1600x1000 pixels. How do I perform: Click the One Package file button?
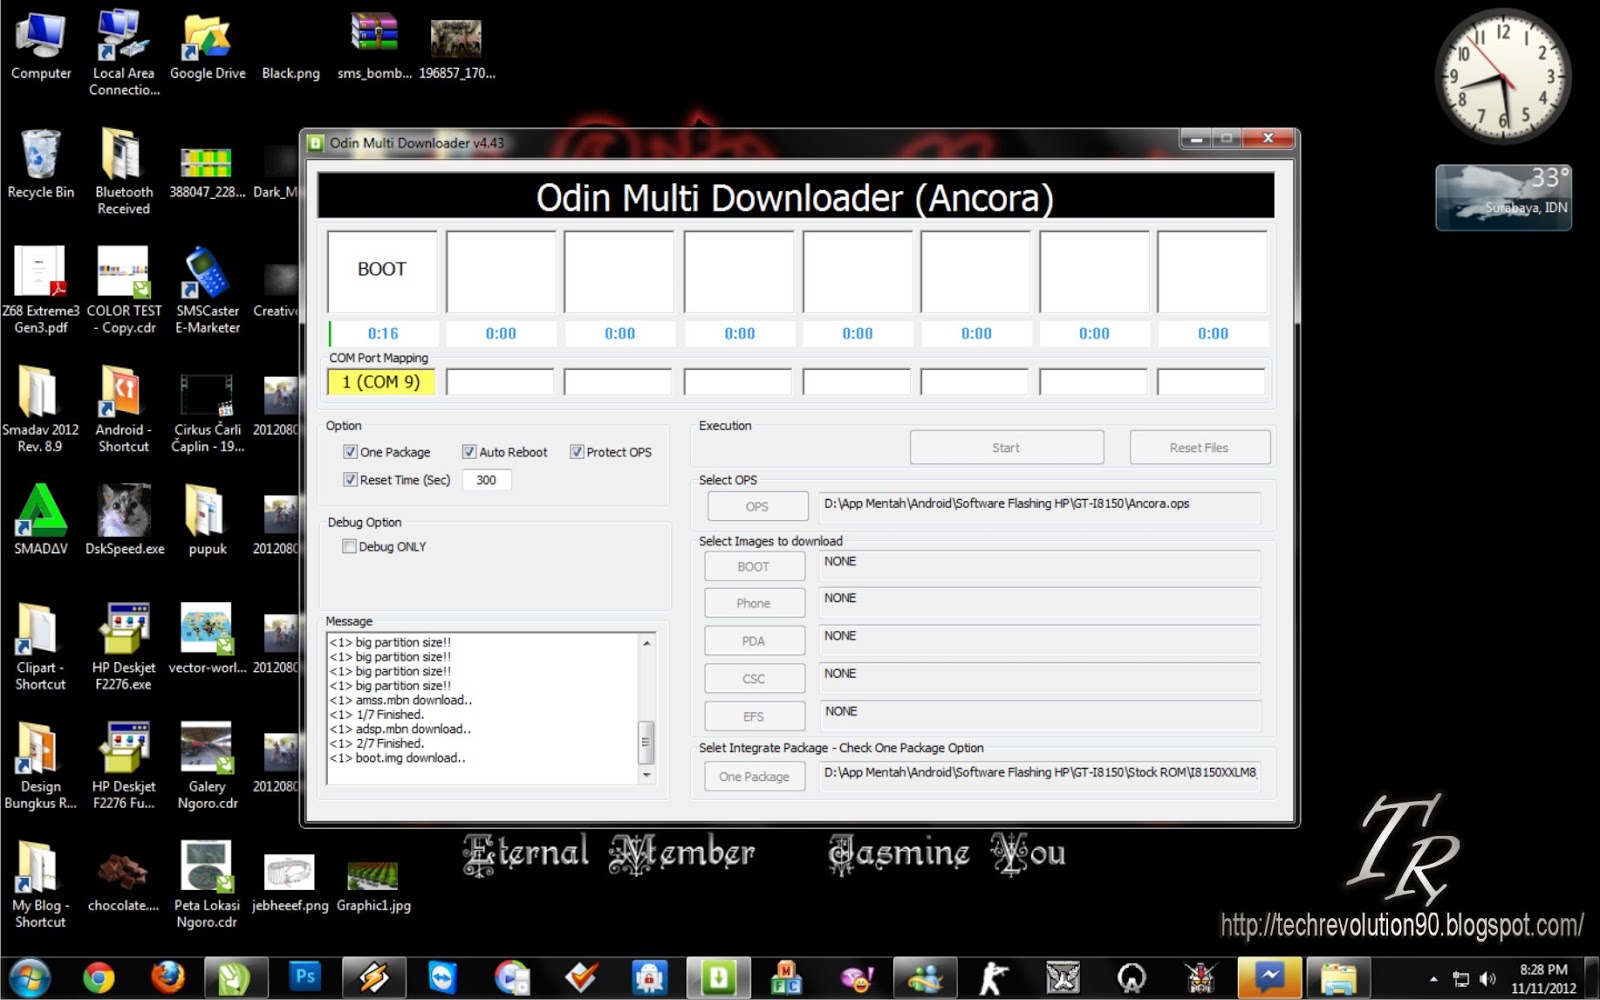click(754, 776)
